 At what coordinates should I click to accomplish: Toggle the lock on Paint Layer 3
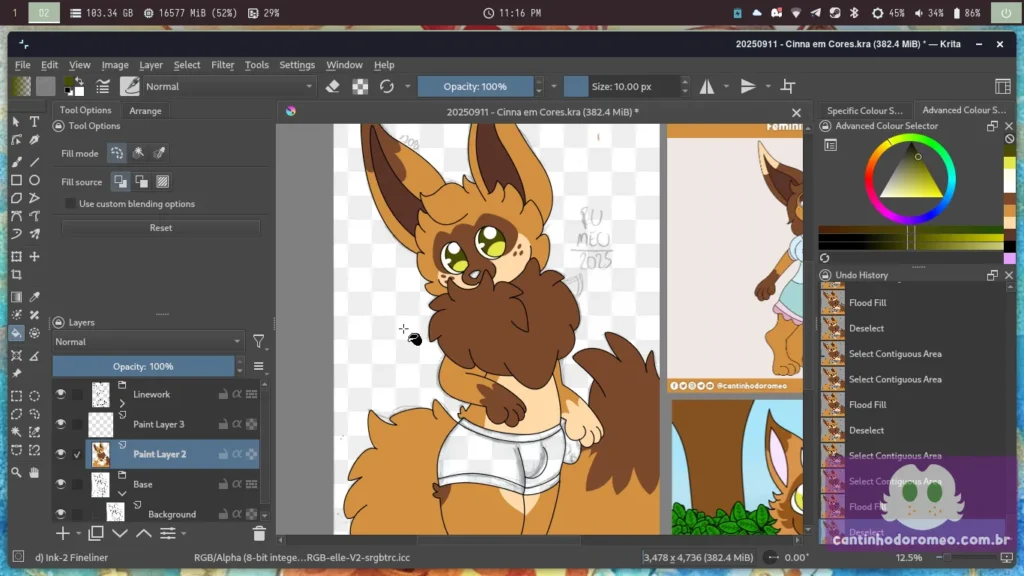223,424
